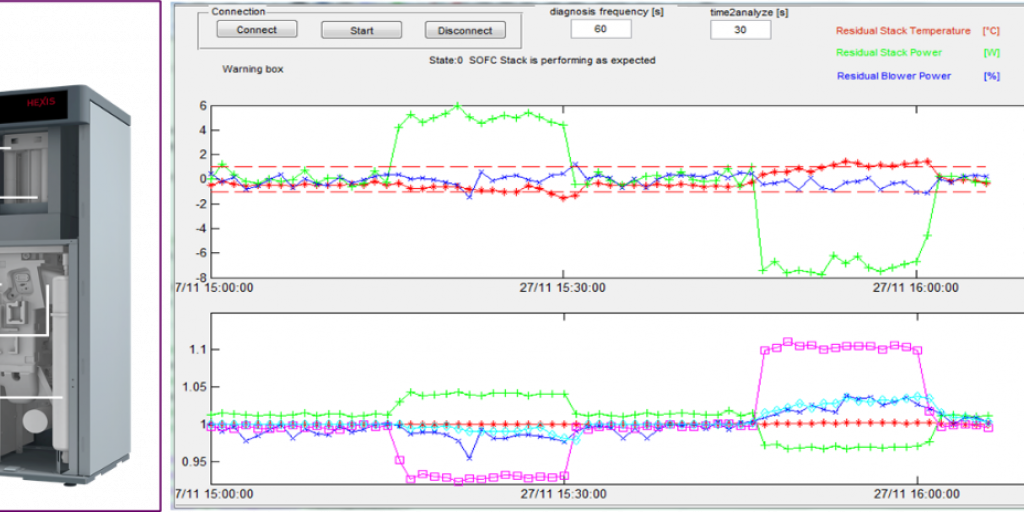Click the Residual Stack Temperature legend label
This screenshot has width=1024, height=512.
903,31
